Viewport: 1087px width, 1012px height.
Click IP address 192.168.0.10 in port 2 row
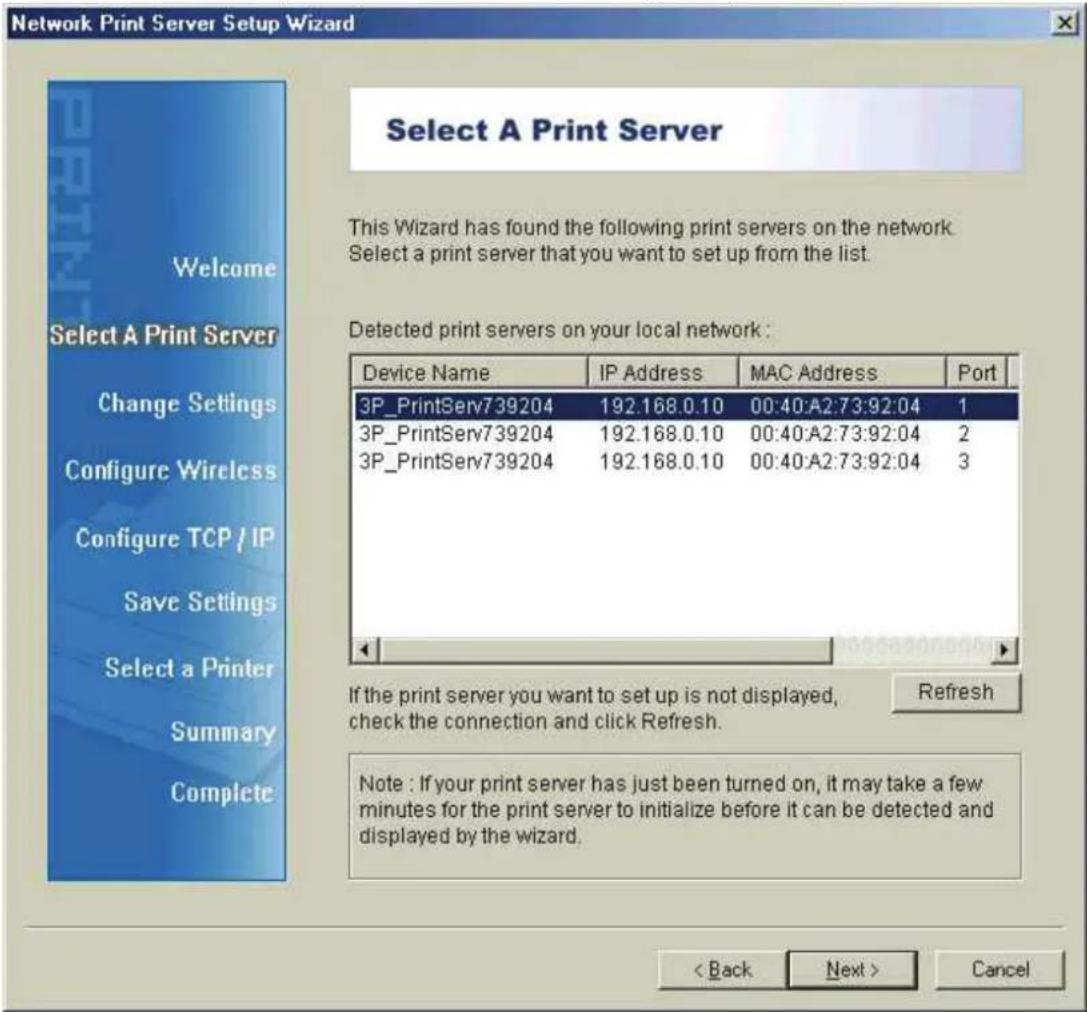pyautogui.click(x=661, y=434)
